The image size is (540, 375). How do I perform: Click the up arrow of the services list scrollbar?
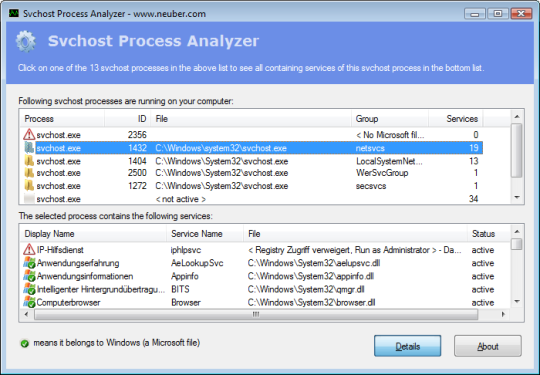point(517,232)
